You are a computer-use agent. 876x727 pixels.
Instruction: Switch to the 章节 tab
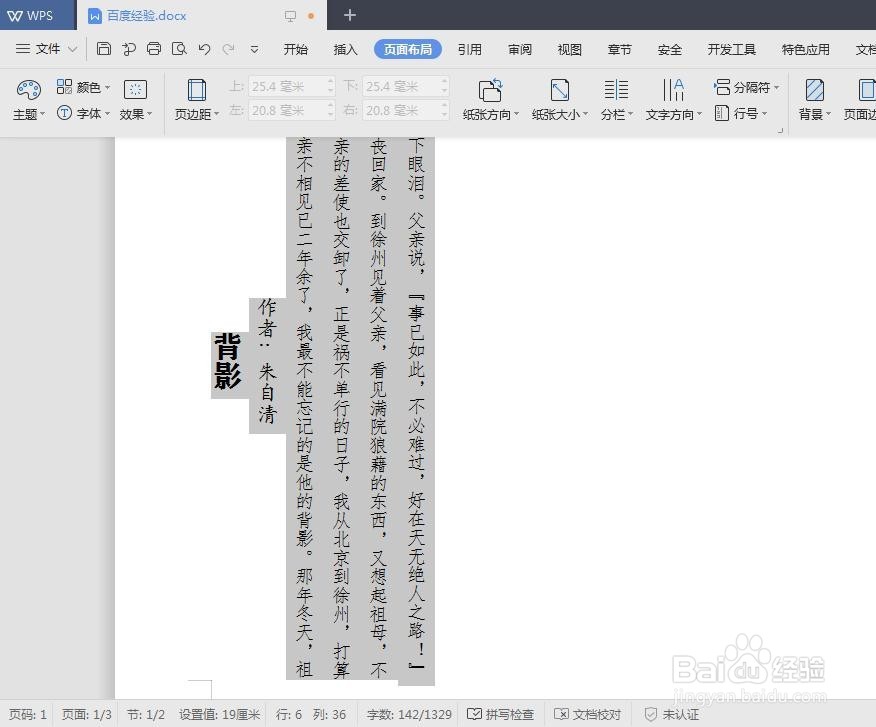pos(619,49)
